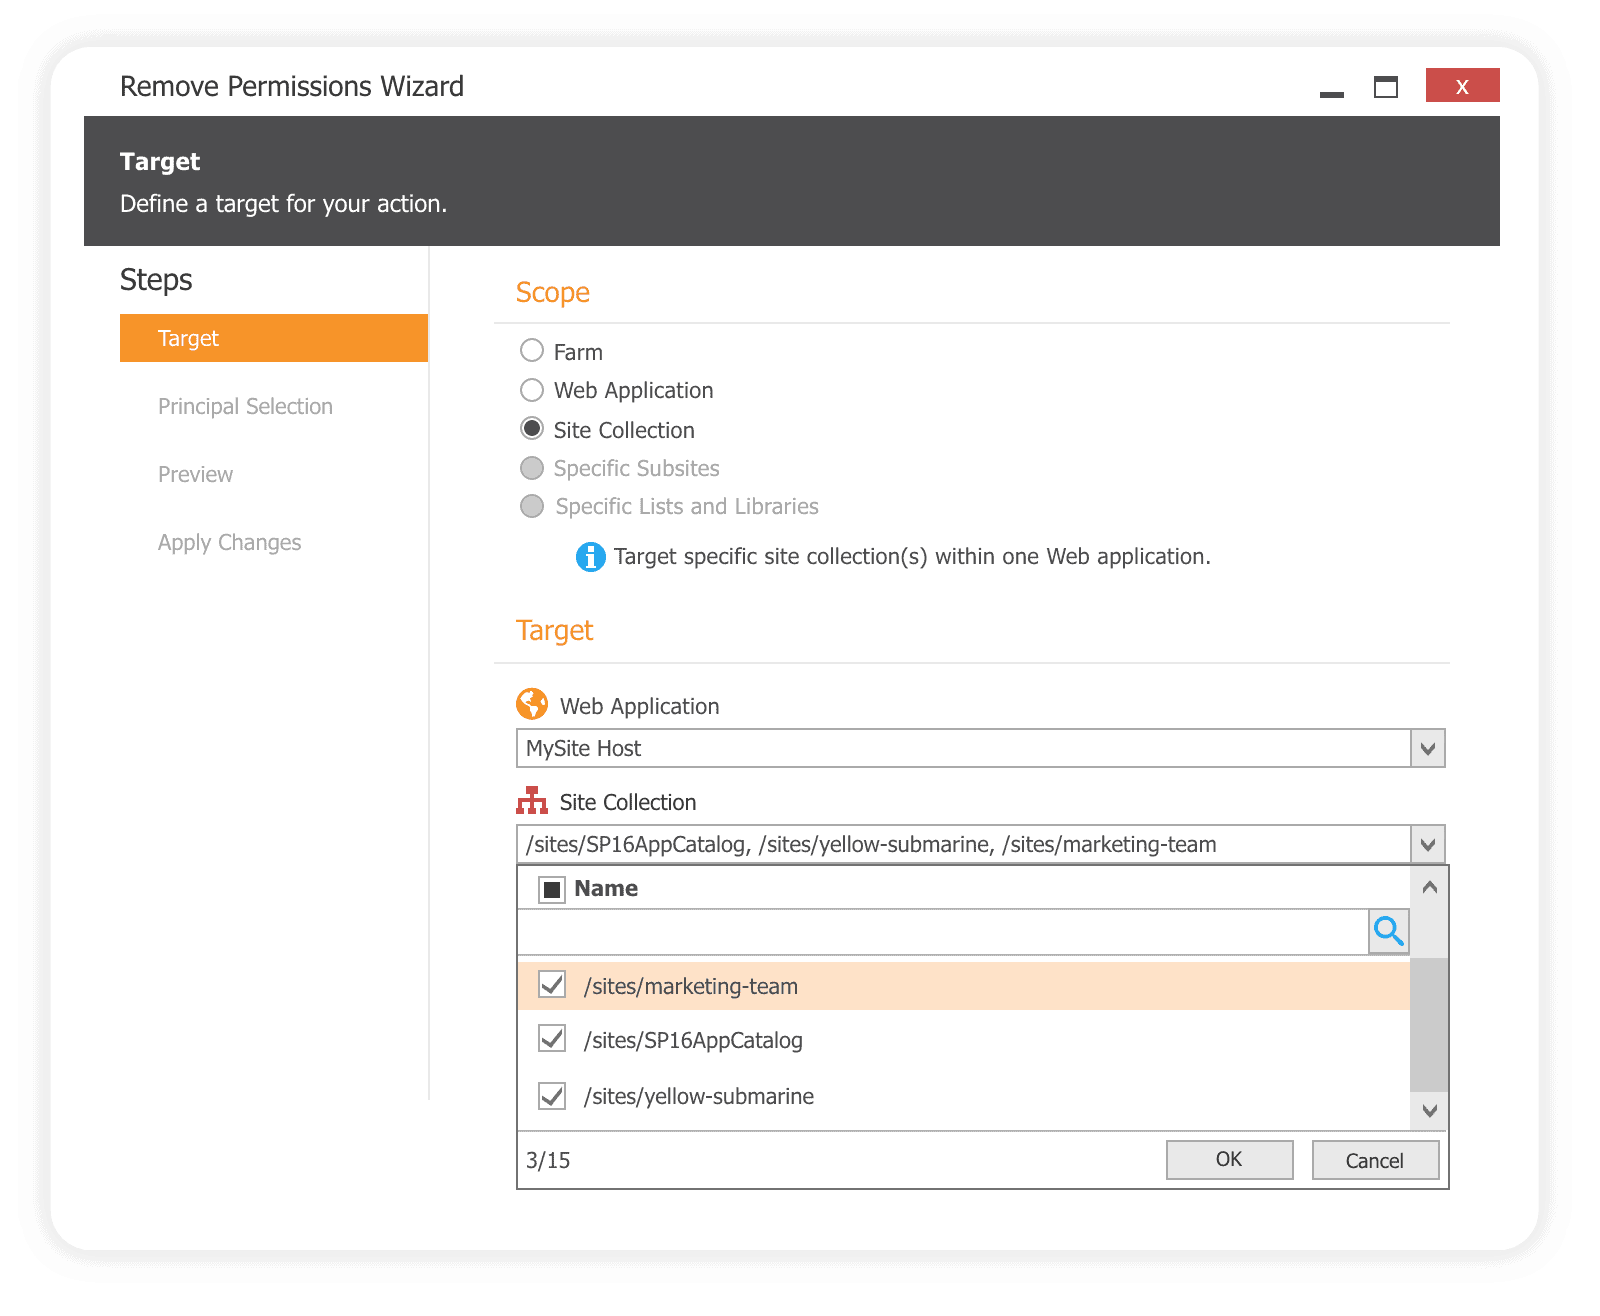Cancel the site collection selection
The image size is (1600, 1316).
pyautogui.click(x=1375, y=1159)
